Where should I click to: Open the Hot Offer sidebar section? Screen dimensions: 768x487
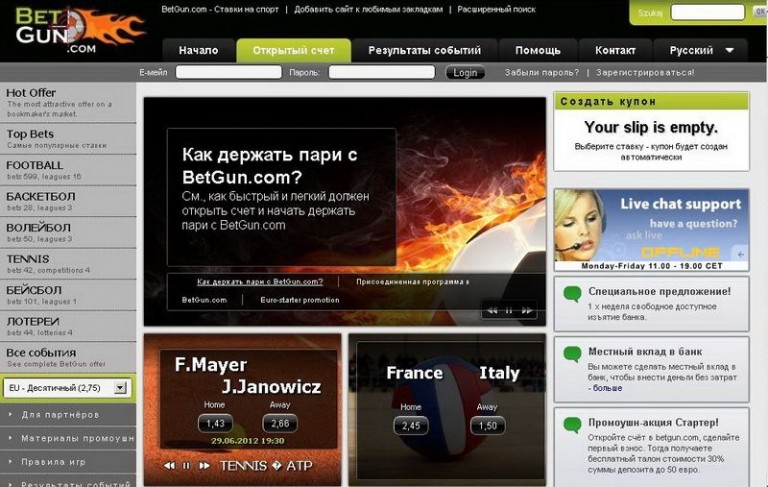(x=68, y=102)
